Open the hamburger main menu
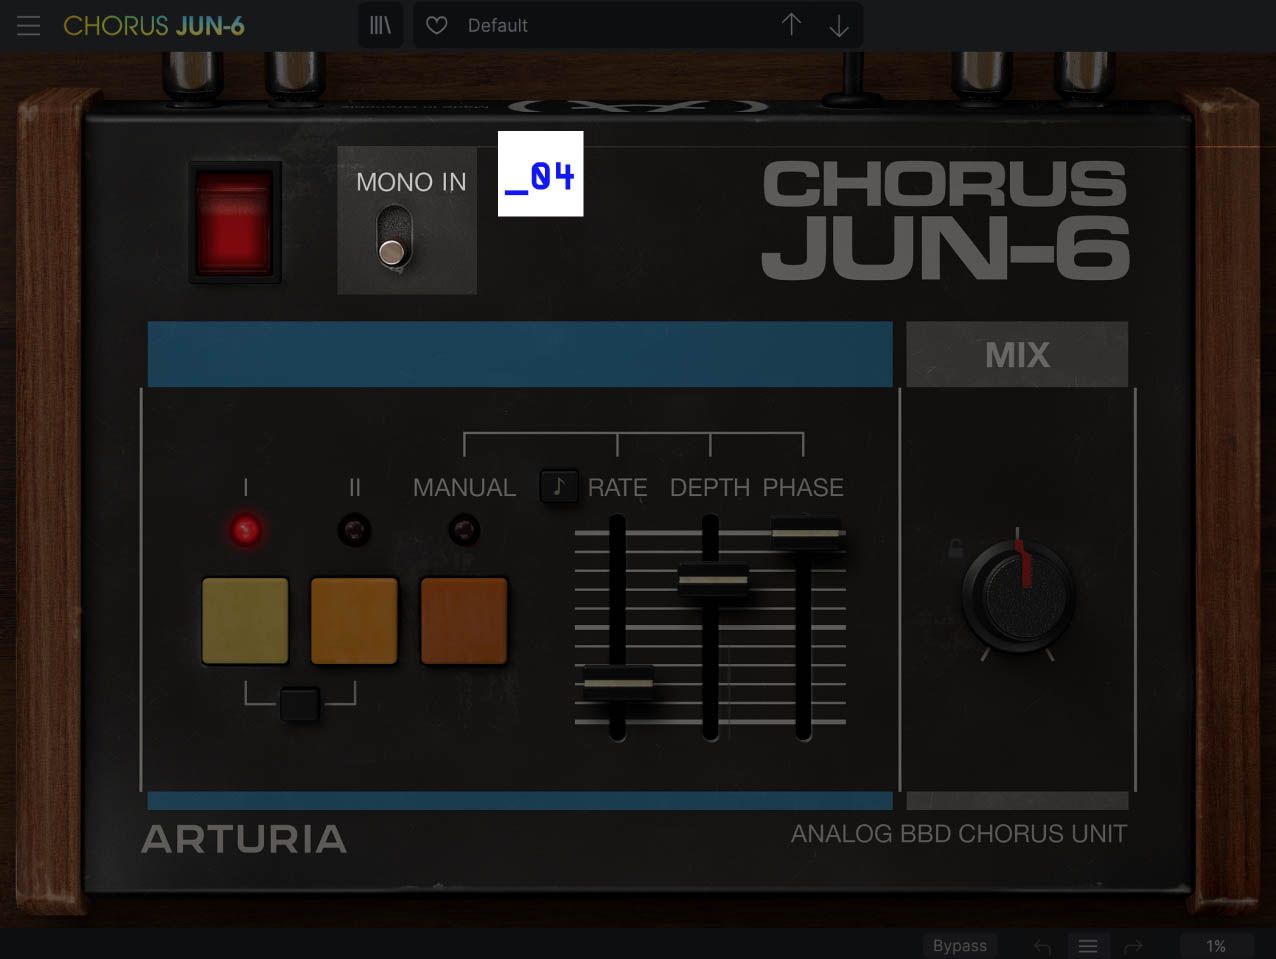The width and height of the screenshot is (1276, 959). click(x=28, y=26)
